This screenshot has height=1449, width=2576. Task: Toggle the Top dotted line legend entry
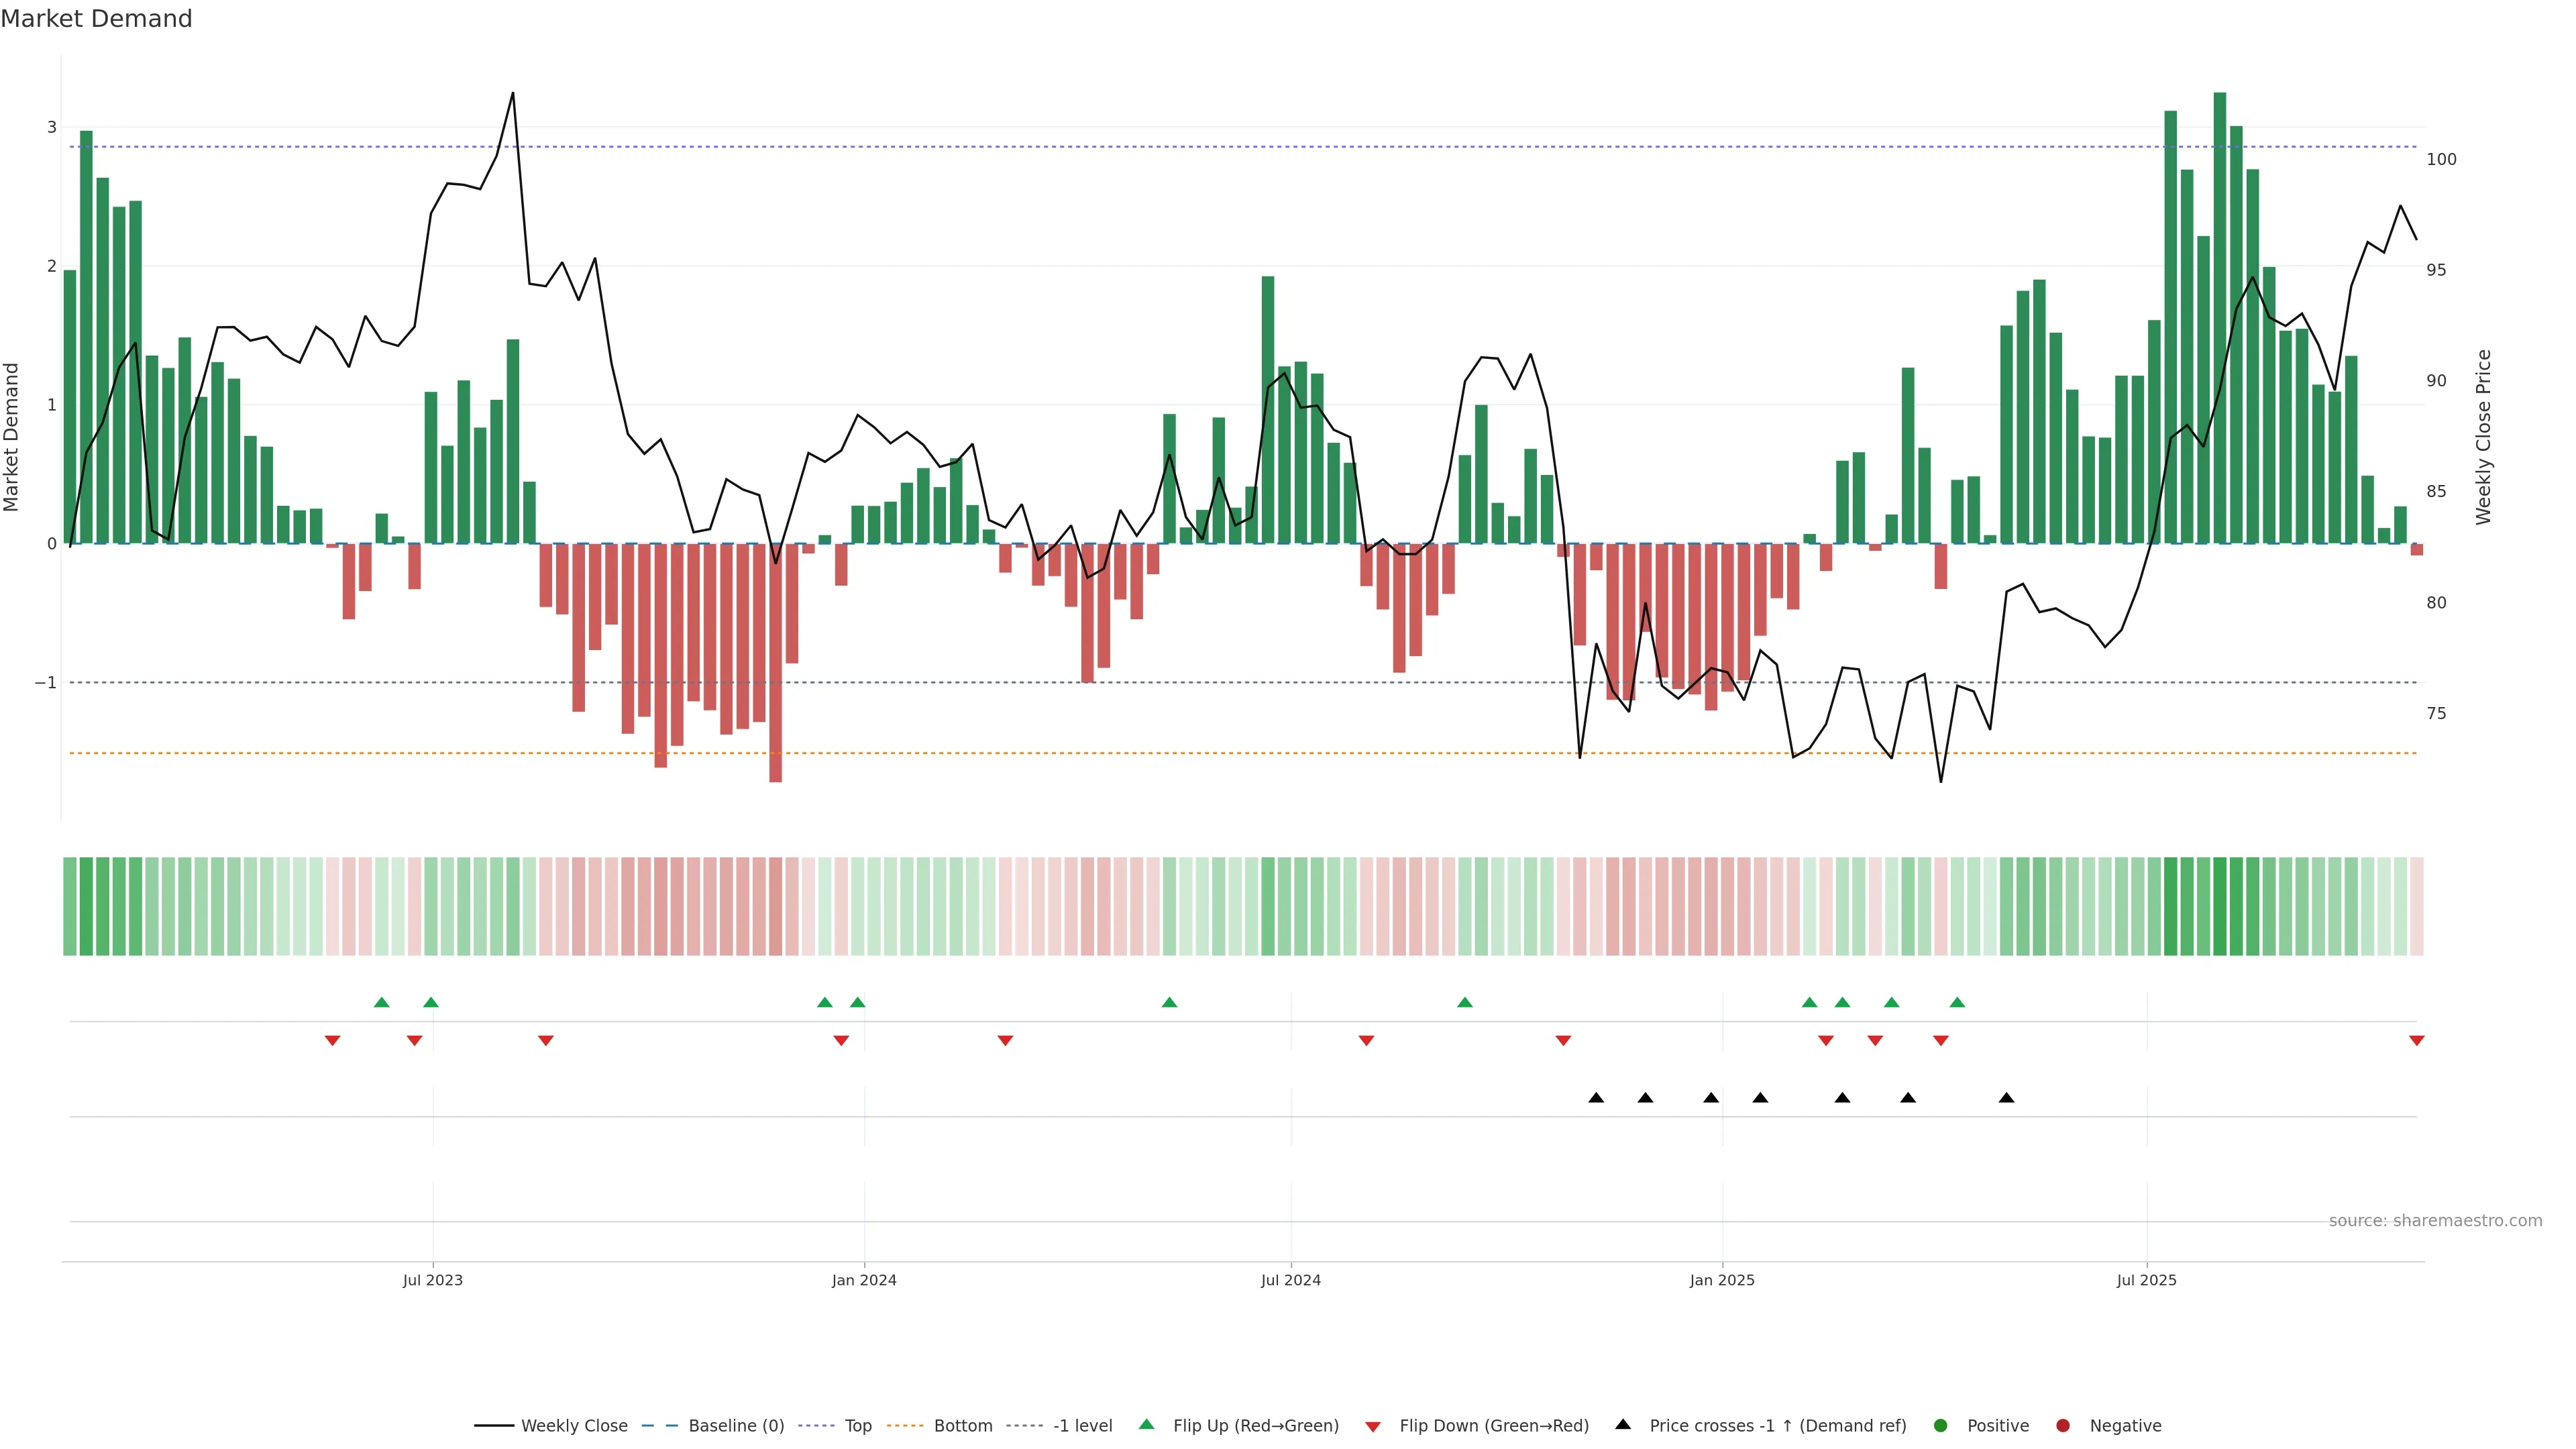(857, 1425)
